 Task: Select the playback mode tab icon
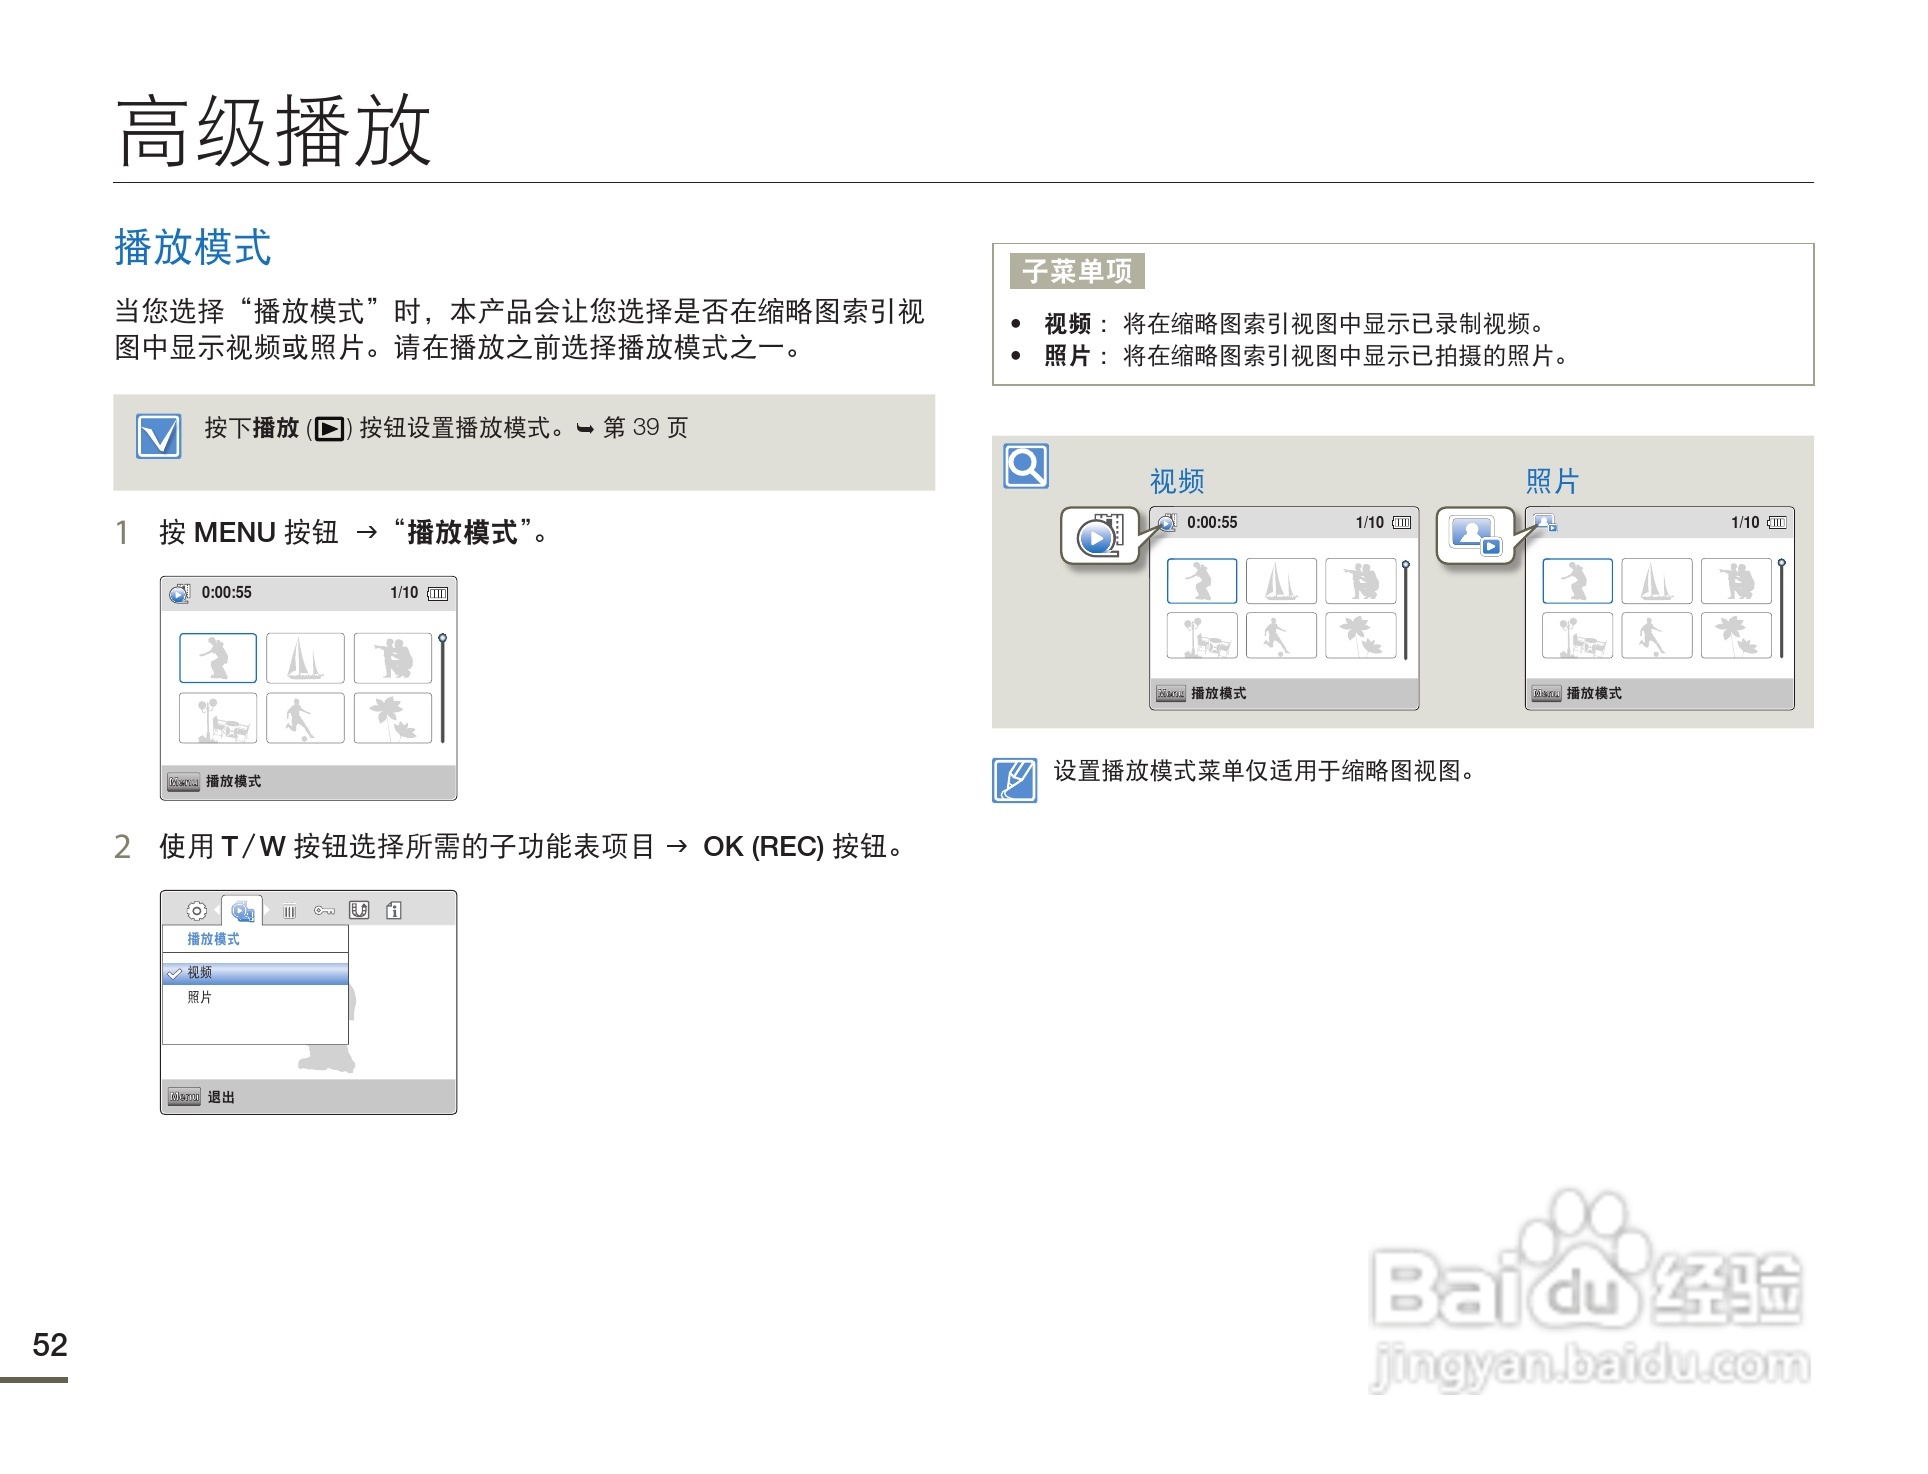coord(242,911)
